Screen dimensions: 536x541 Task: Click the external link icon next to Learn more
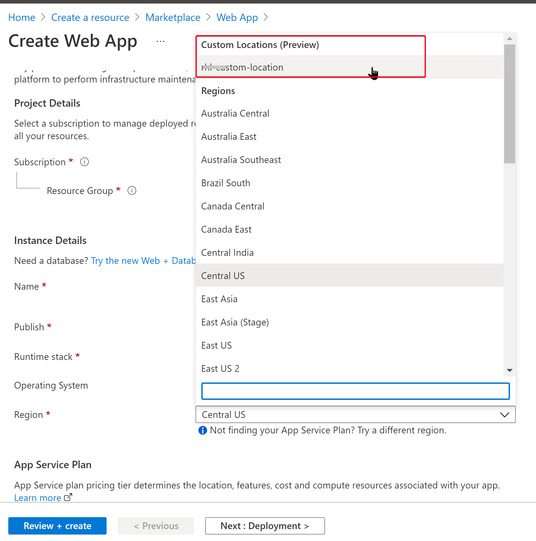point(68,497)
